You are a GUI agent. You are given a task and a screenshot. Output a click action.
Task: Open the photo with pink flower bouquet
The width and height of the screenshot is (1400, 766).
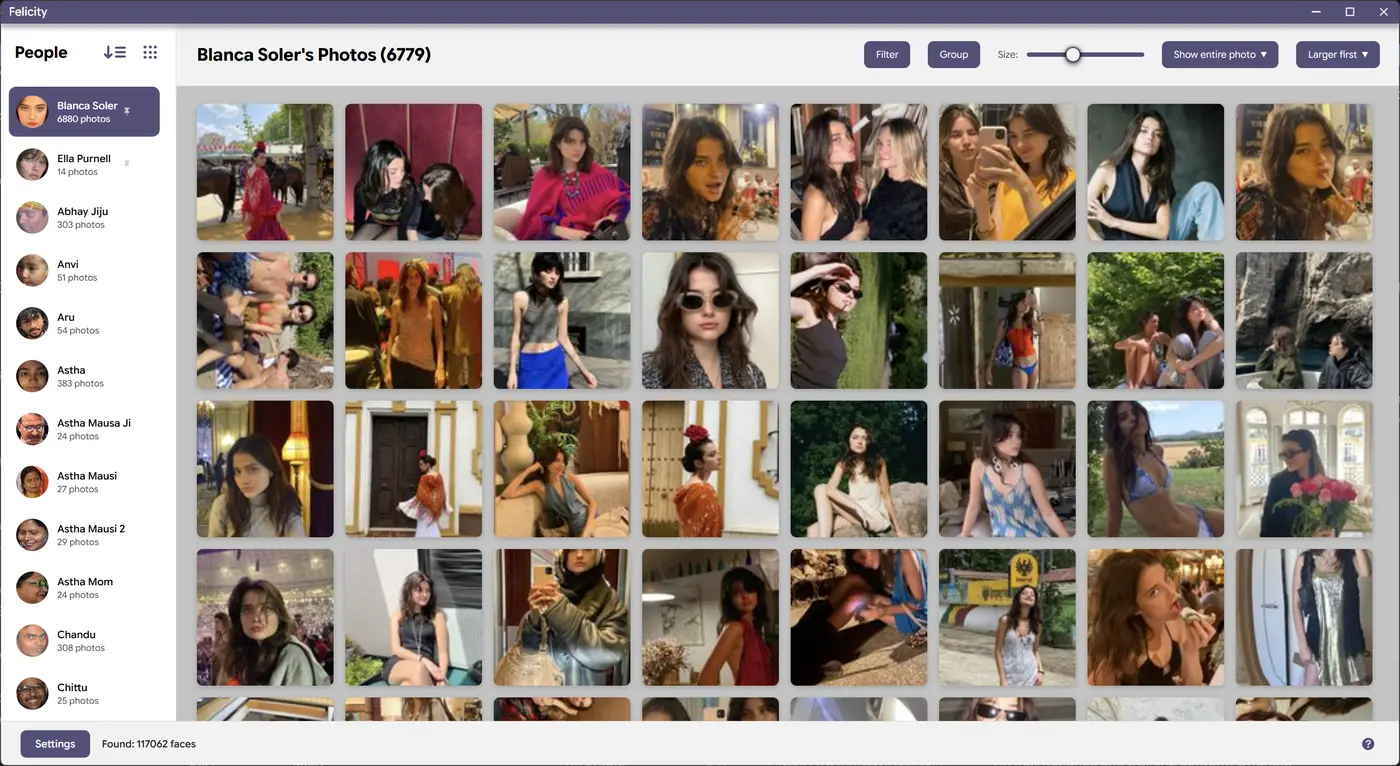pyautogui.click(x=1304, y=469)
